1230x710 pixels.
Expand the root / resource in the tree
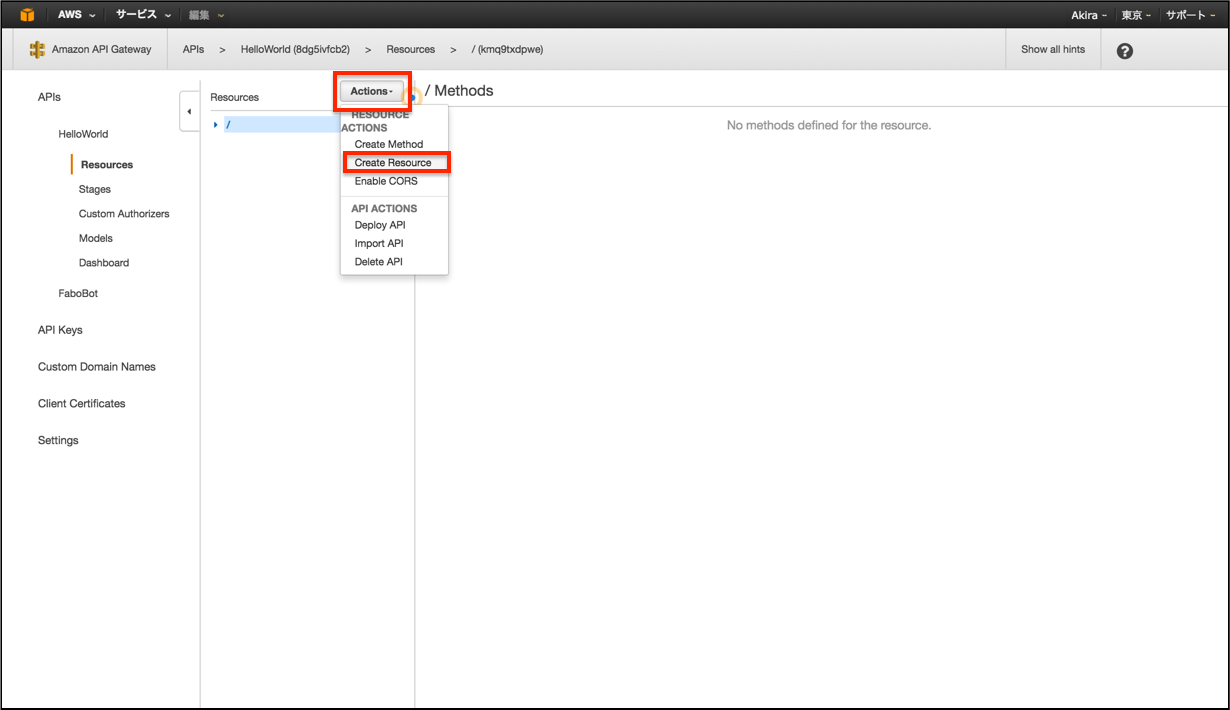[215, 123]
